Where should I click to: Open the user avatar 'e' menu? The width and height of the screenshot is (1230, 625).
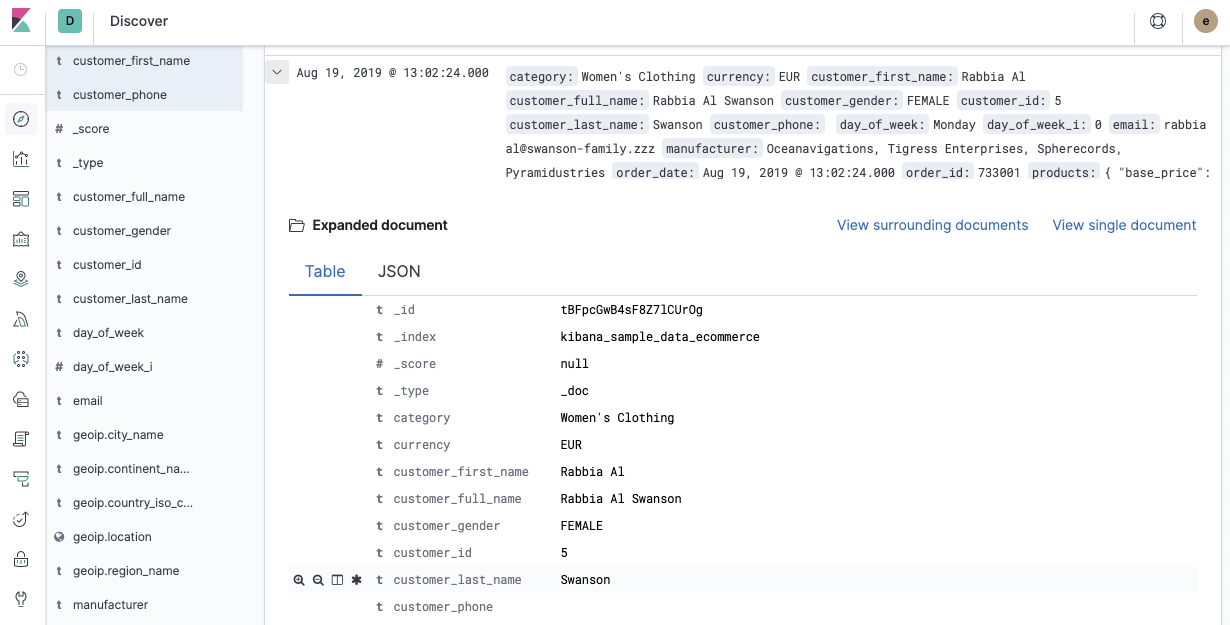[1206, 21]
